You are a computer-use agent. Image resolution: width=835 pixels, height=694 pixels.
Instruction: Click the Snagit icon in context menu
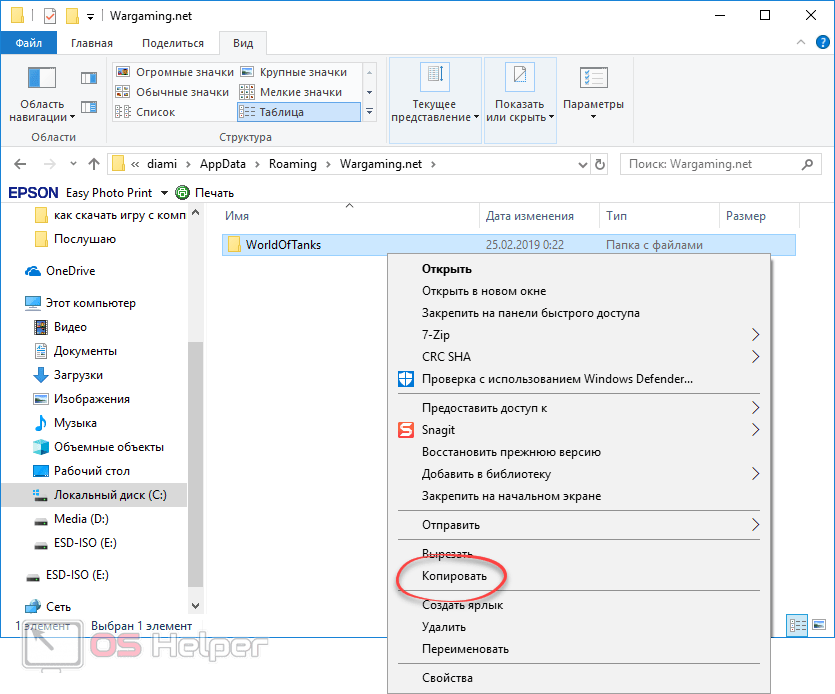click(x=405, y=430)
